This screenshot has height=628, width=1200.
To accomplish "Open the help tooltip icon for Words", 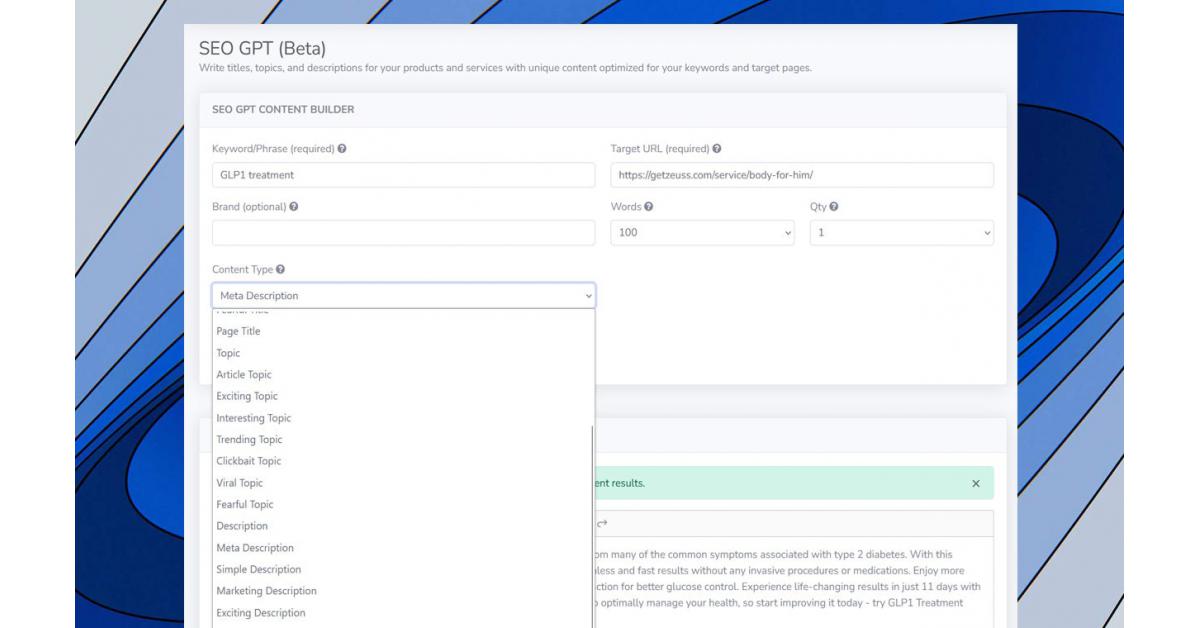I will click(x=649, y=207).
